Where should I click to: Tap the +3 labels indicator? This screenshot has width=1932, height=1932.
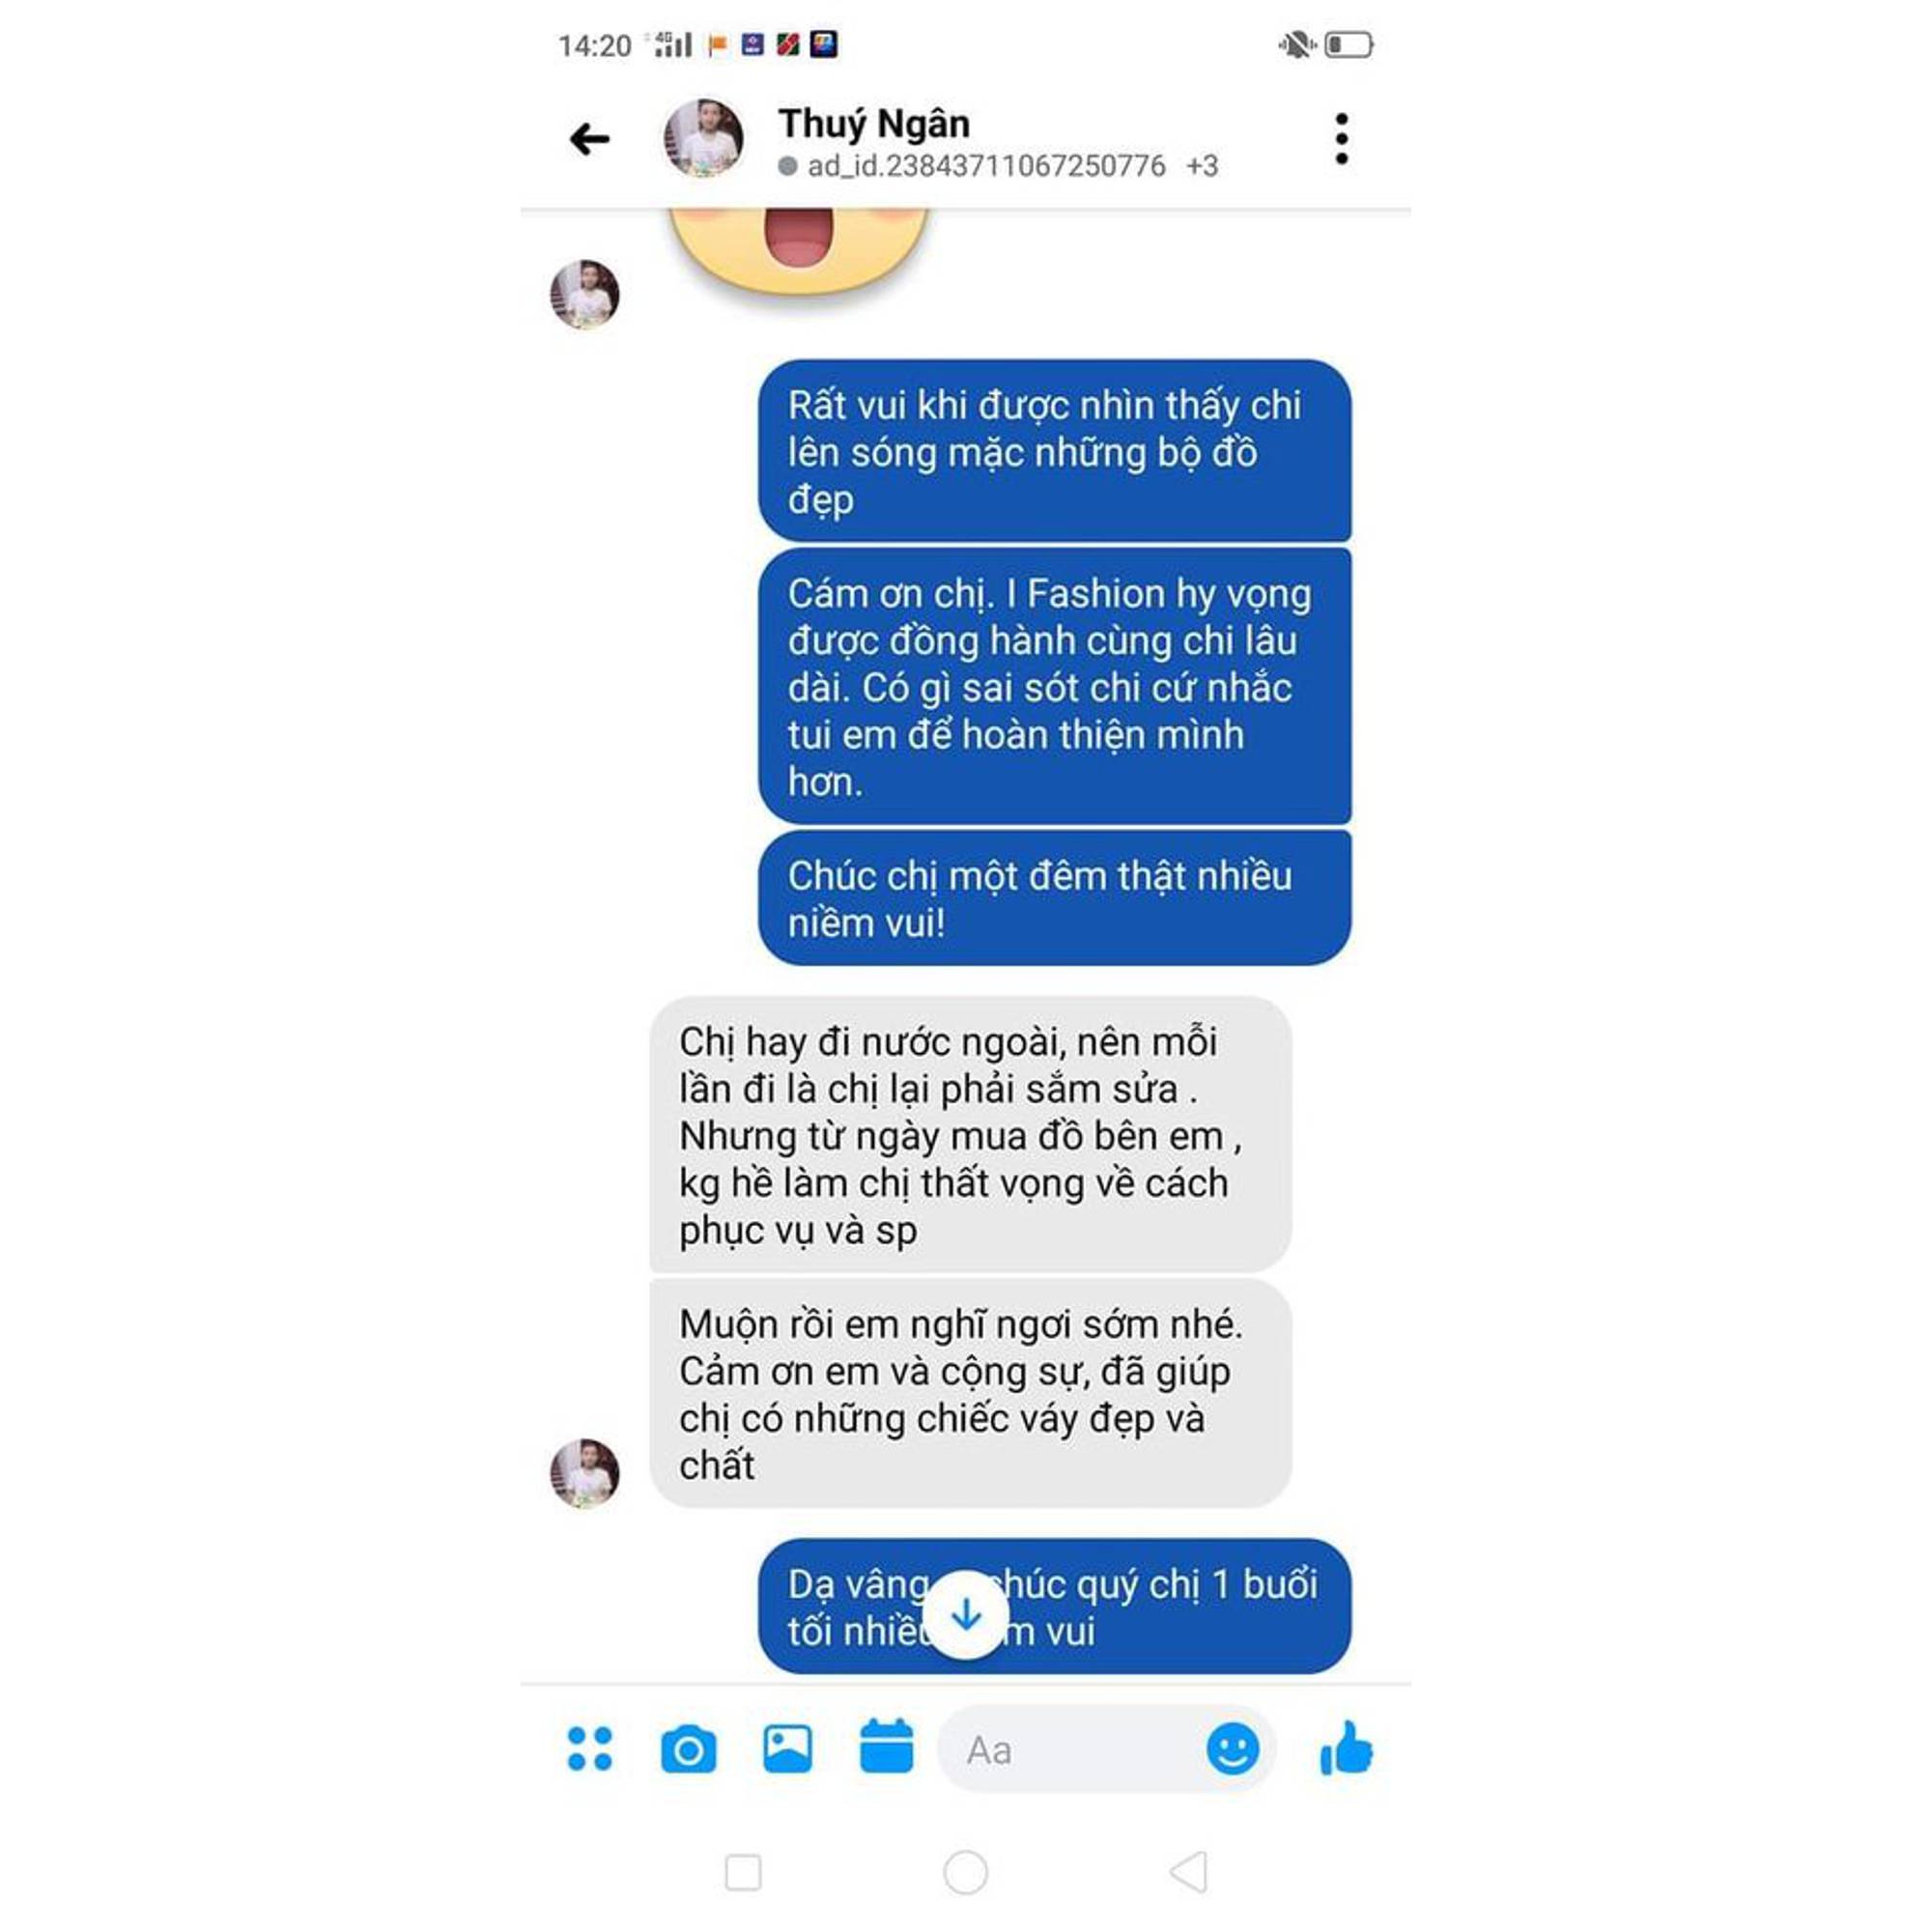[1202, 166]
